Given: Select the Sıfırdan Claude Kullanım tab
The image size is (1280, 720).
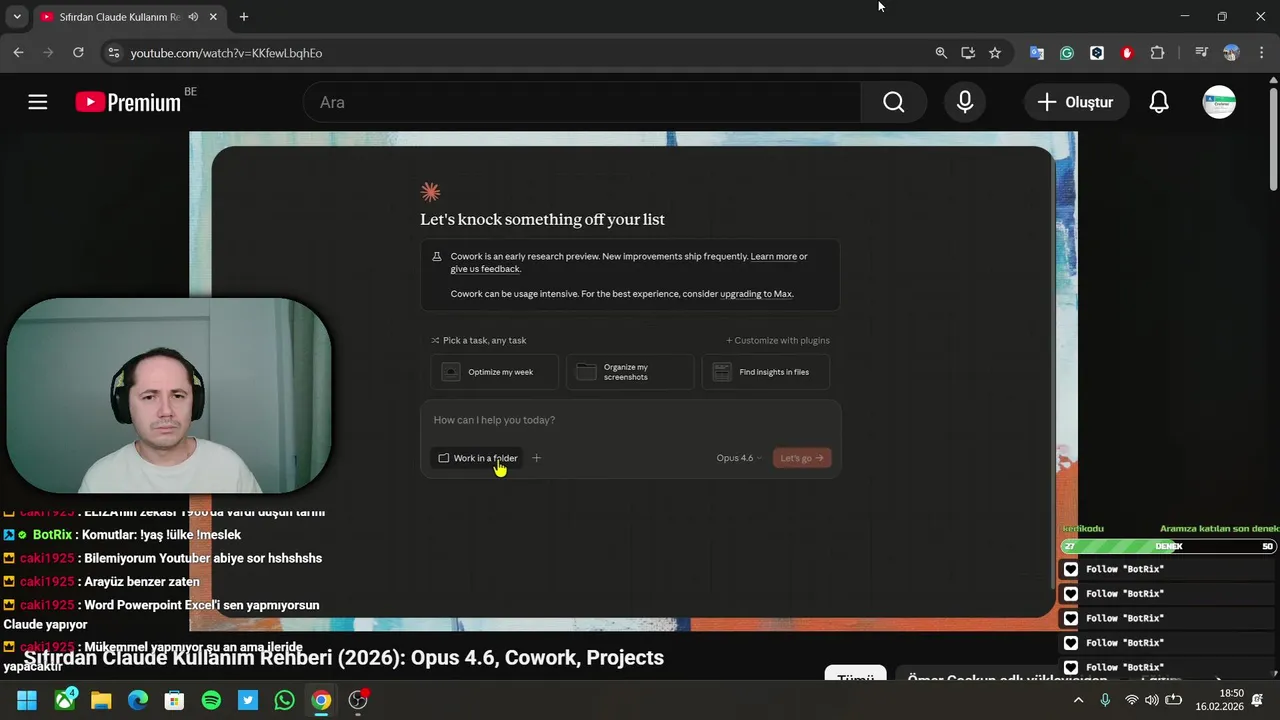Looking at the screenshot, I should point(120,17).
